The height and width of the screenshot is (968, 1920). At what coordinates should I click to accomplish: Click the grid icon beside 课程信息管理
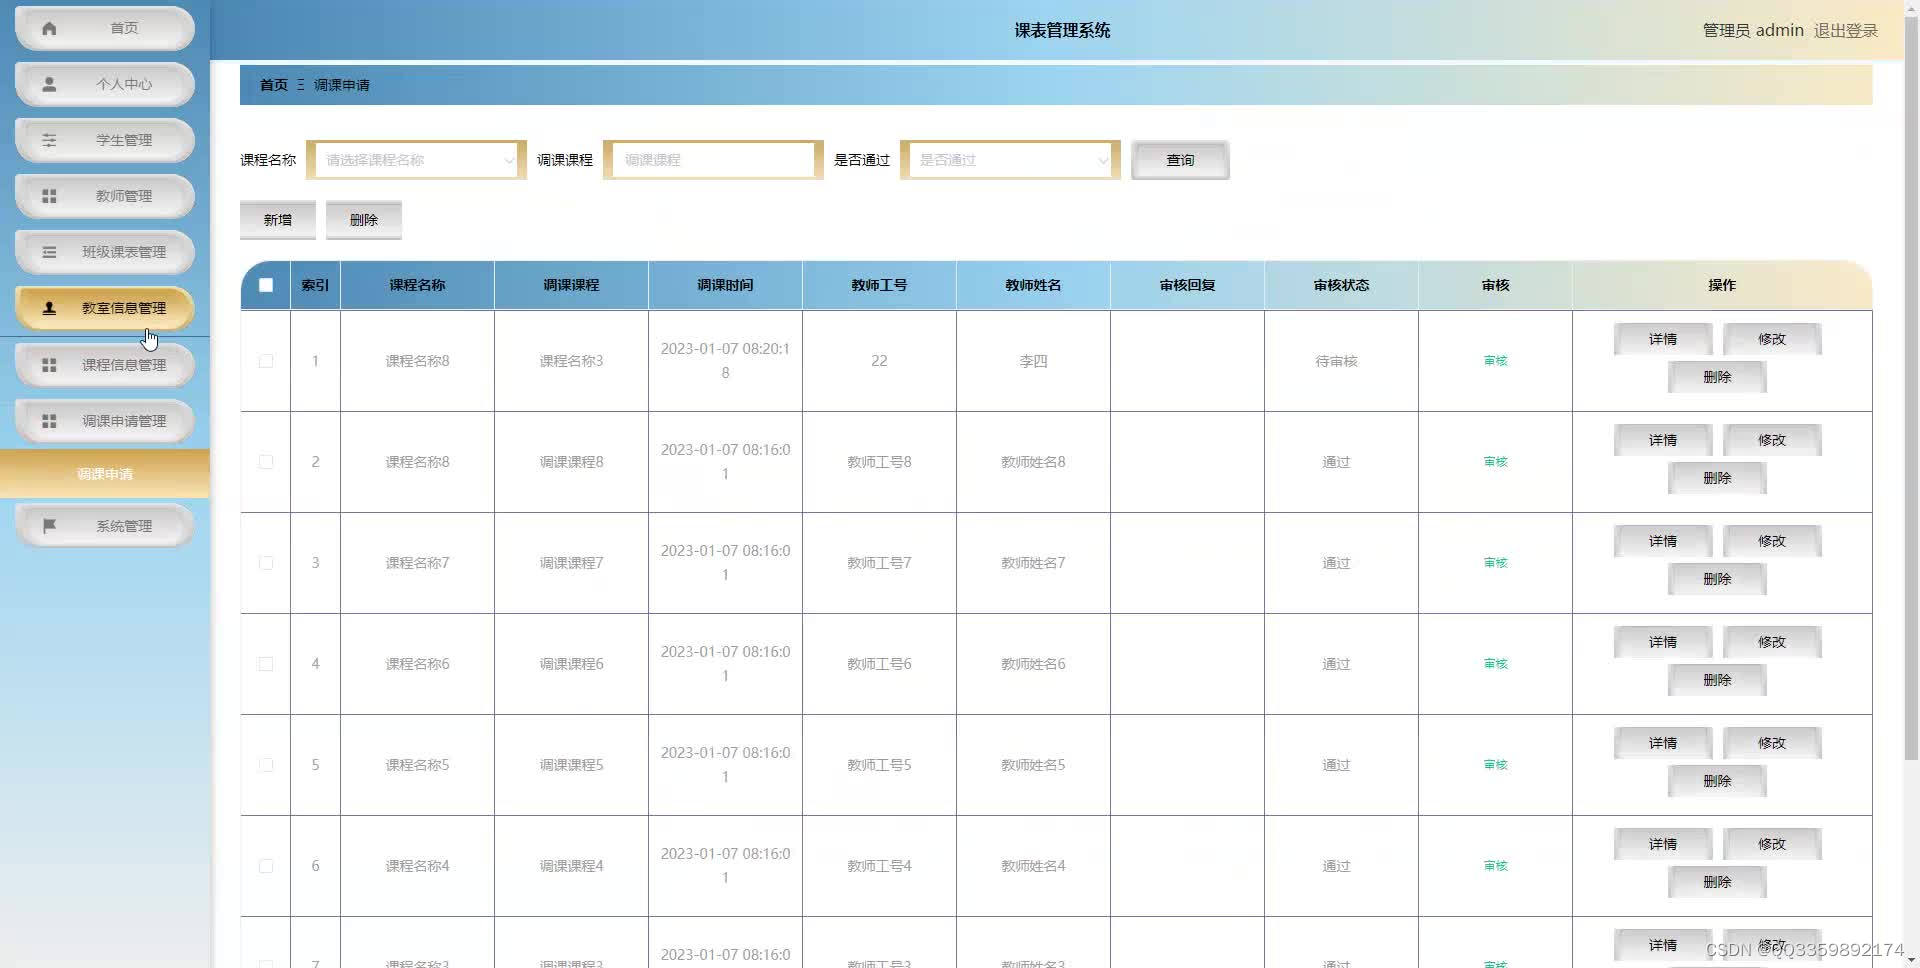tap(49, 365)
